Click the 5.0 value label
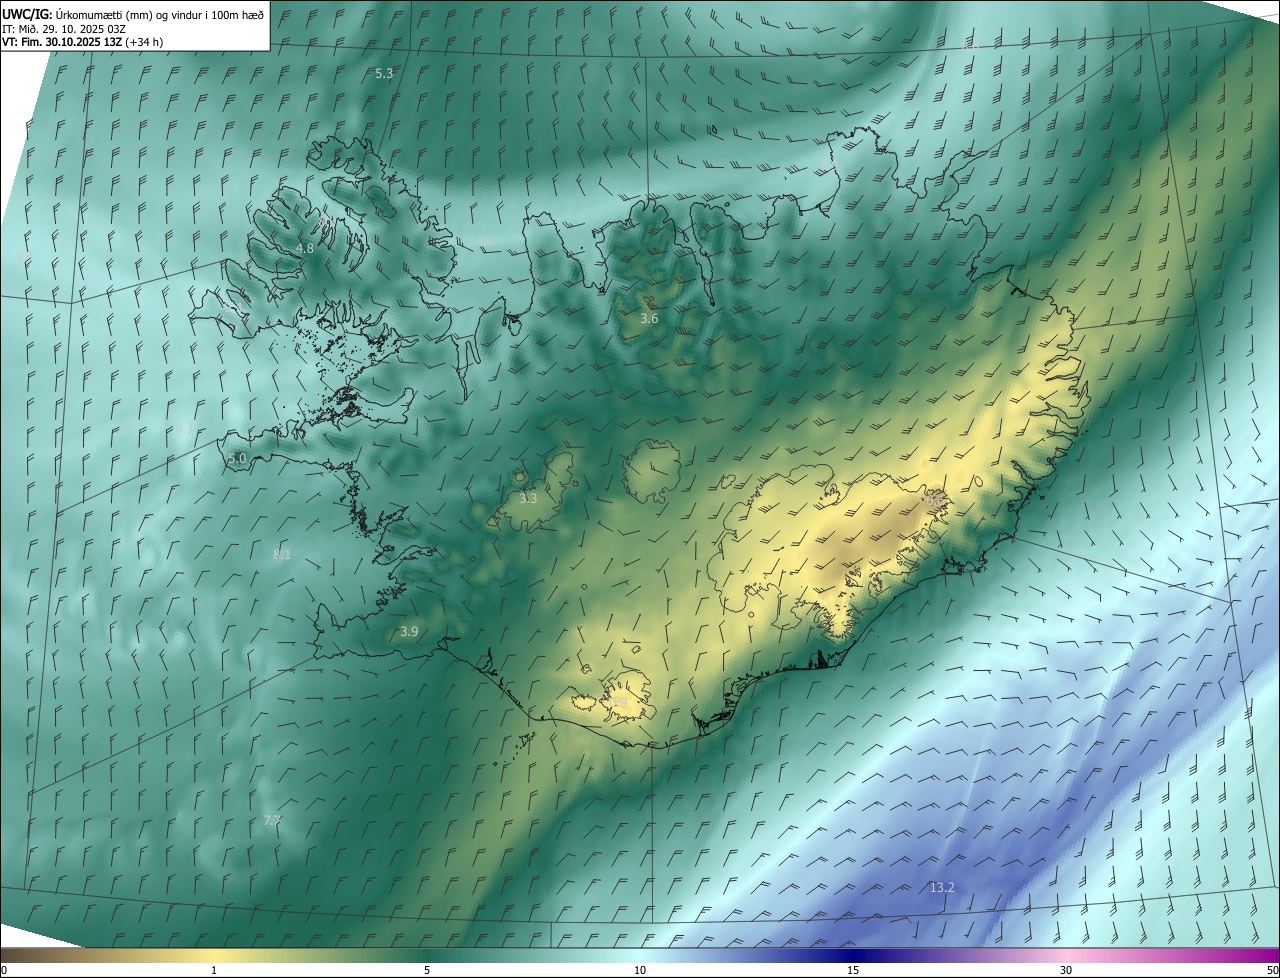This screenshot has width=1280, height=978. 237,459
